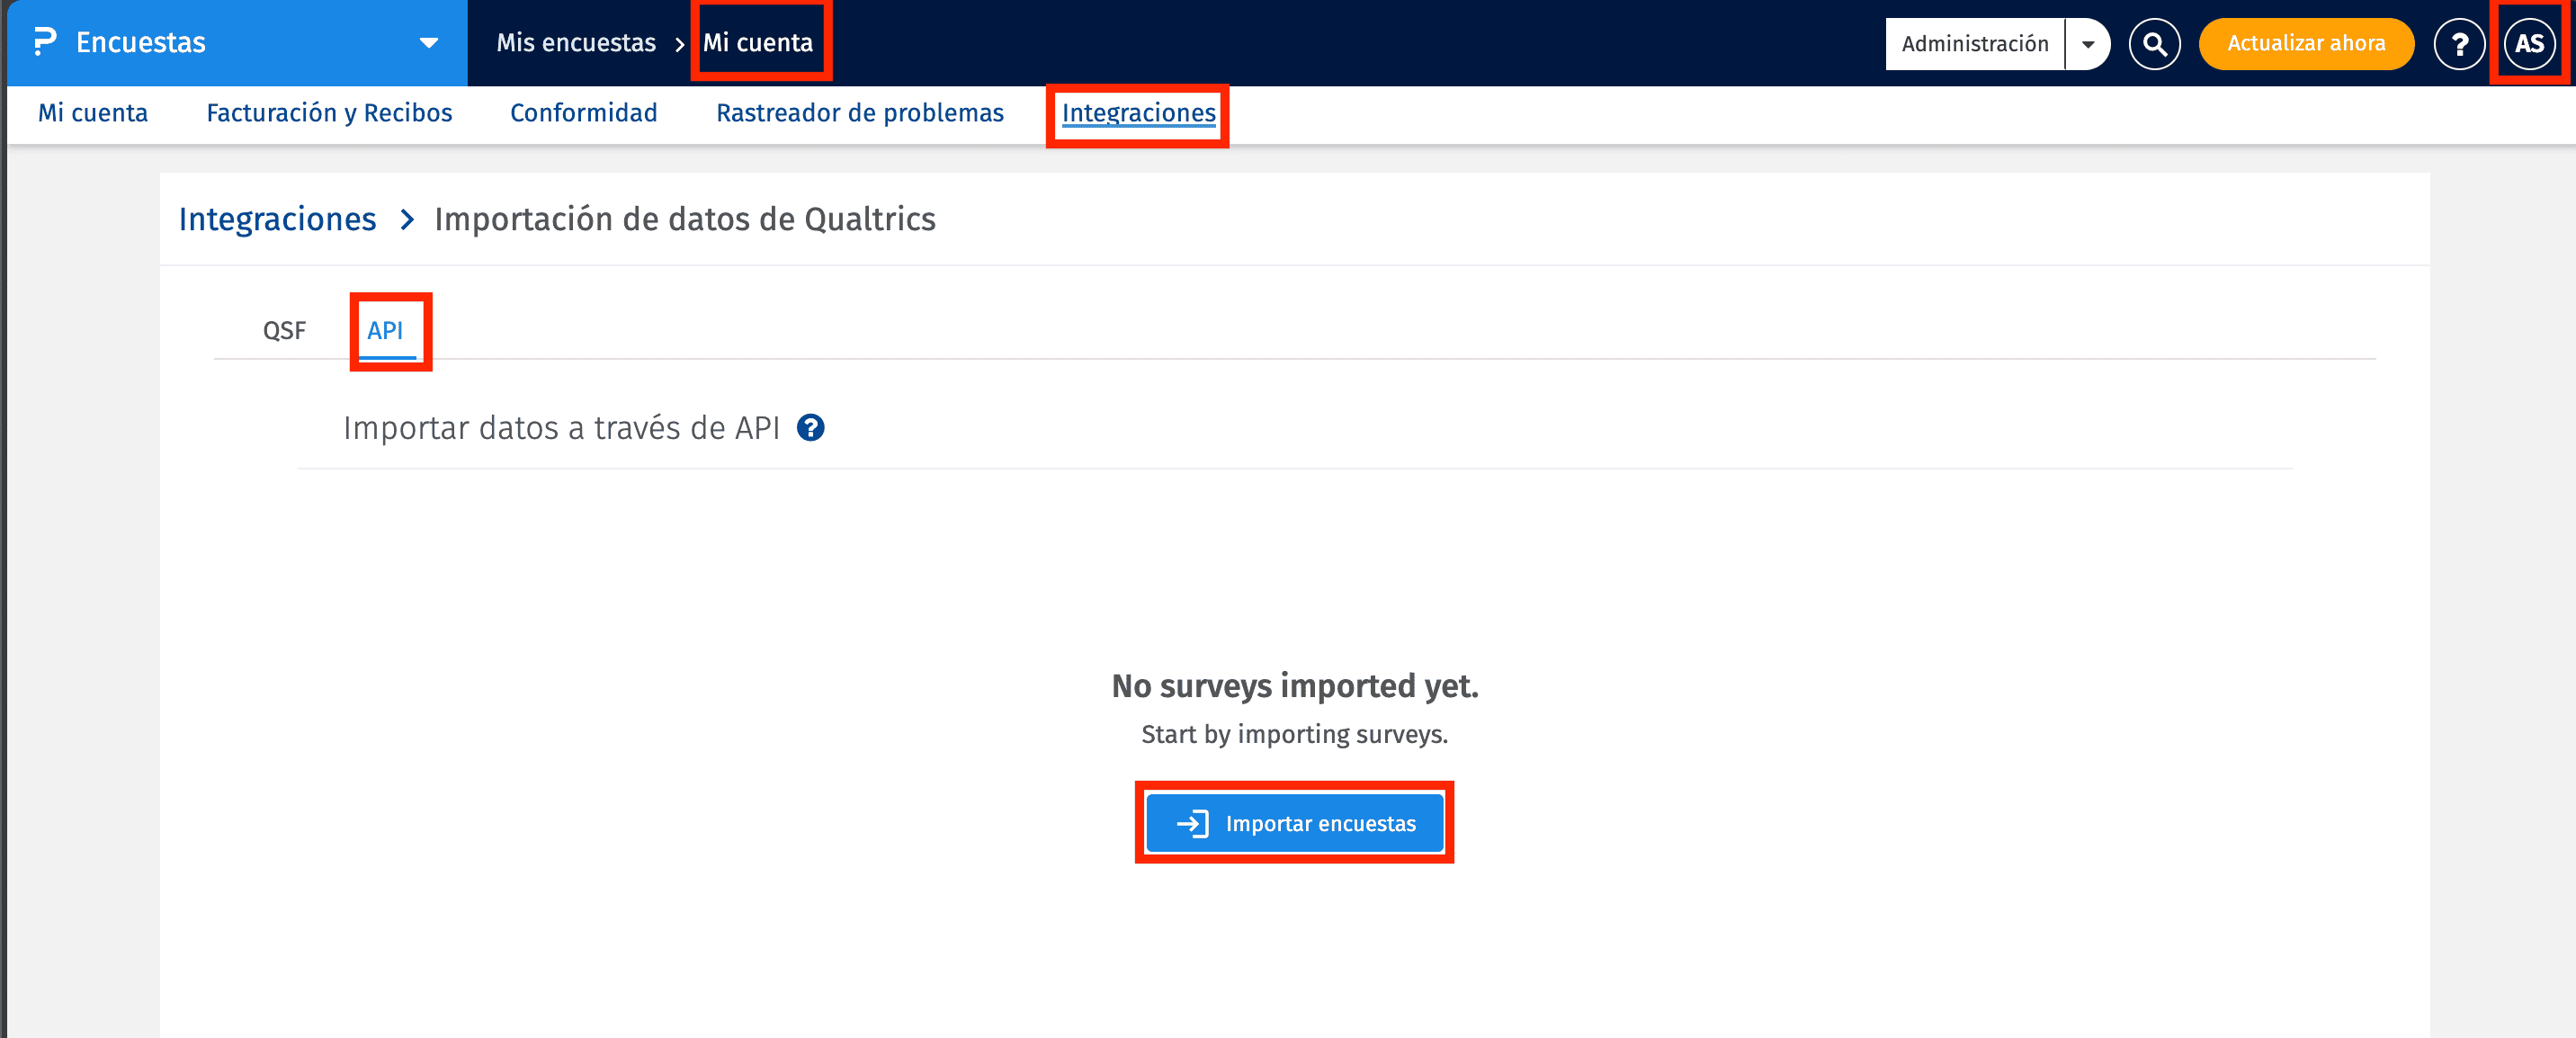Switch to the QSF tab

coord(284,331)
